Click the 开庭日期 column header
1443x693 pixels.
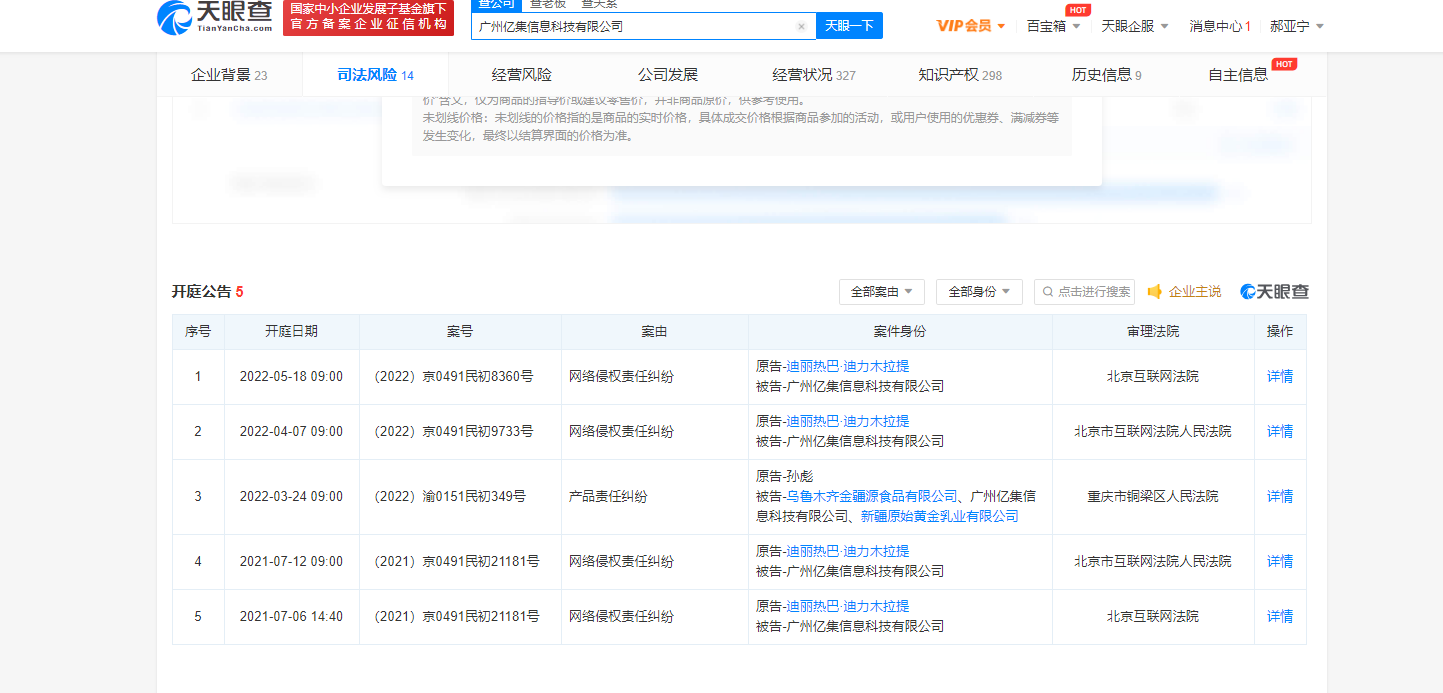click(x=292, y=332)
